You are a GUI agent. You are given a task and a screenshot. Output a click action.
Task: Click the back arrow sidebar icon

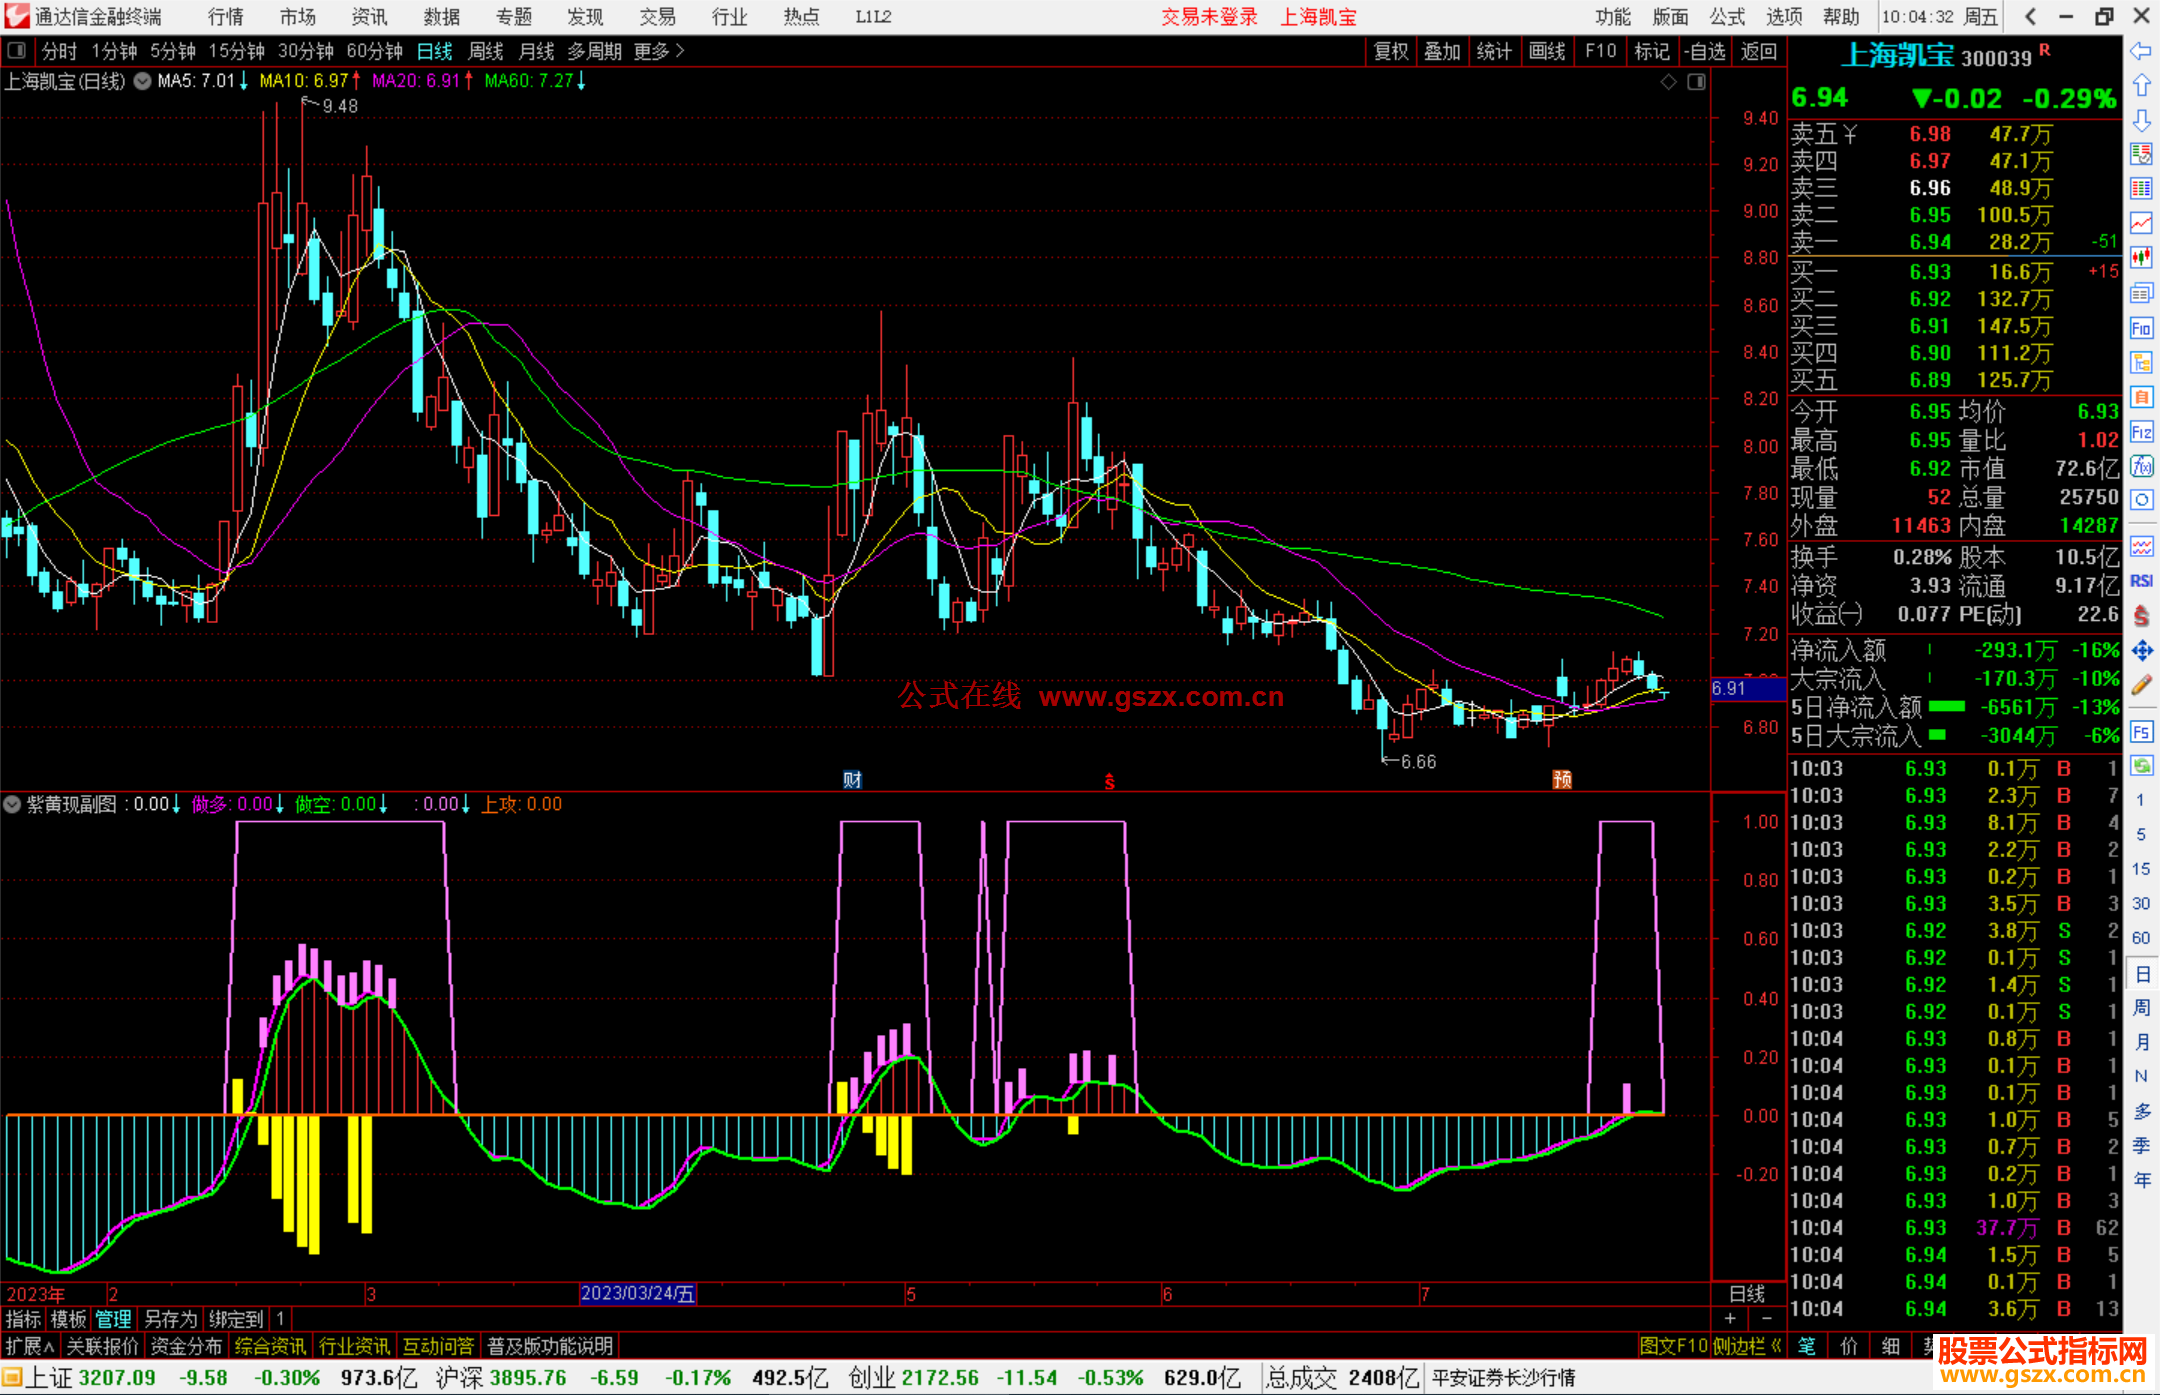tap(2141, 51)
